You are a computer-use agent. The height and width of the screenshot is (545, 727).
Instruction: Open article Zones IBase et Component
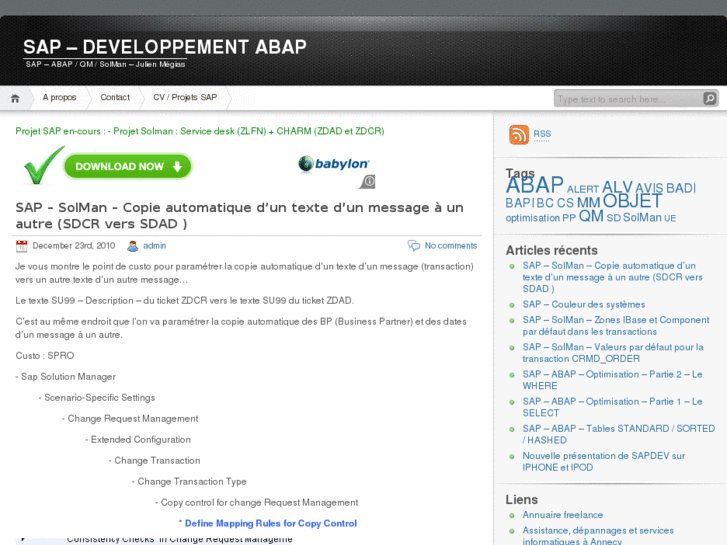point(616,326)
